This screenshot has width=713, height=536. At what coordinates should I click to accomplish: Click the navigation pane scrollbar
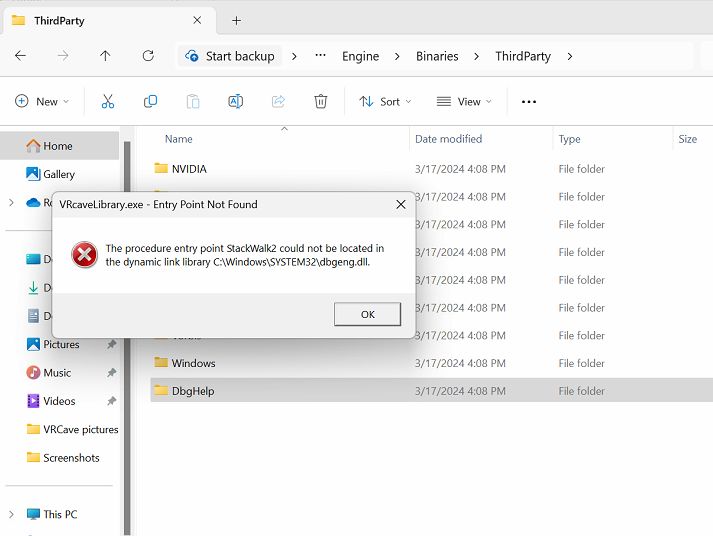tap(127, 338)
